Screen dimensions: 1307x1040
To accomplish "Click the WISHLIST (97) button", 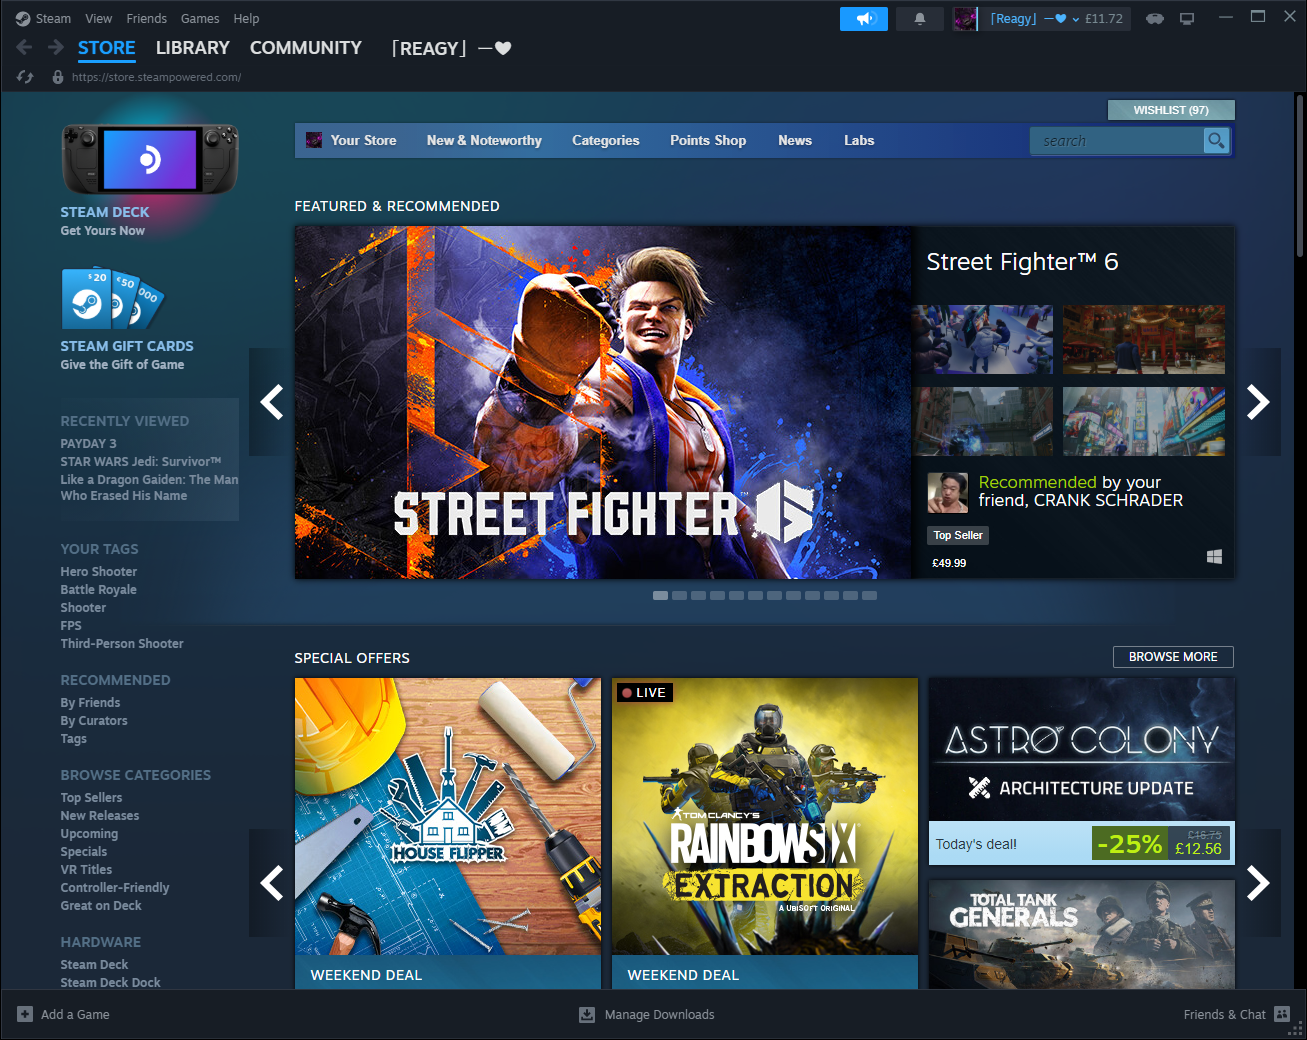I will [x=1171, y=110].
